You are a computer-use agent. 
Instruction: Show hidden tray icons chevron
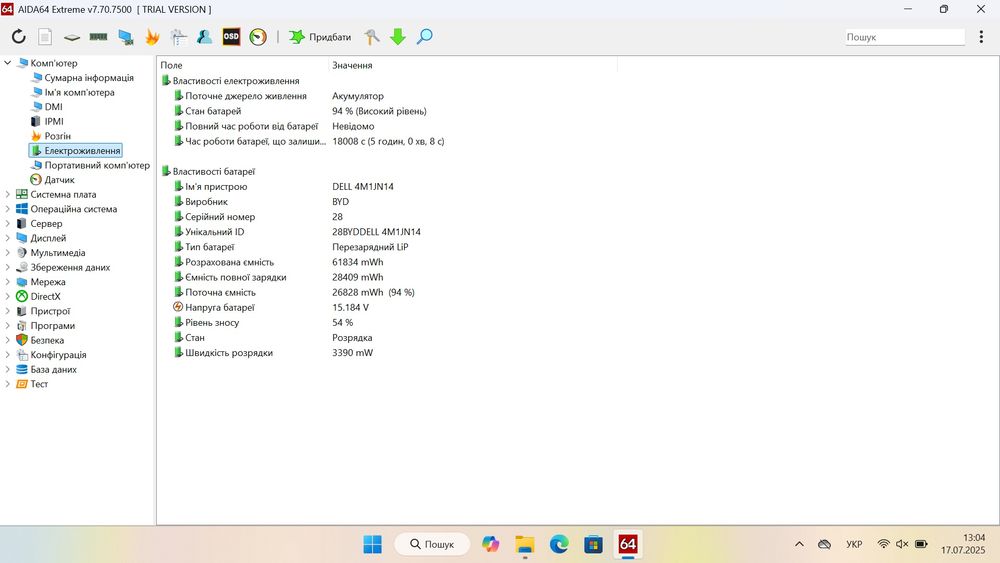pyautogui.click(x=799, y=544)
